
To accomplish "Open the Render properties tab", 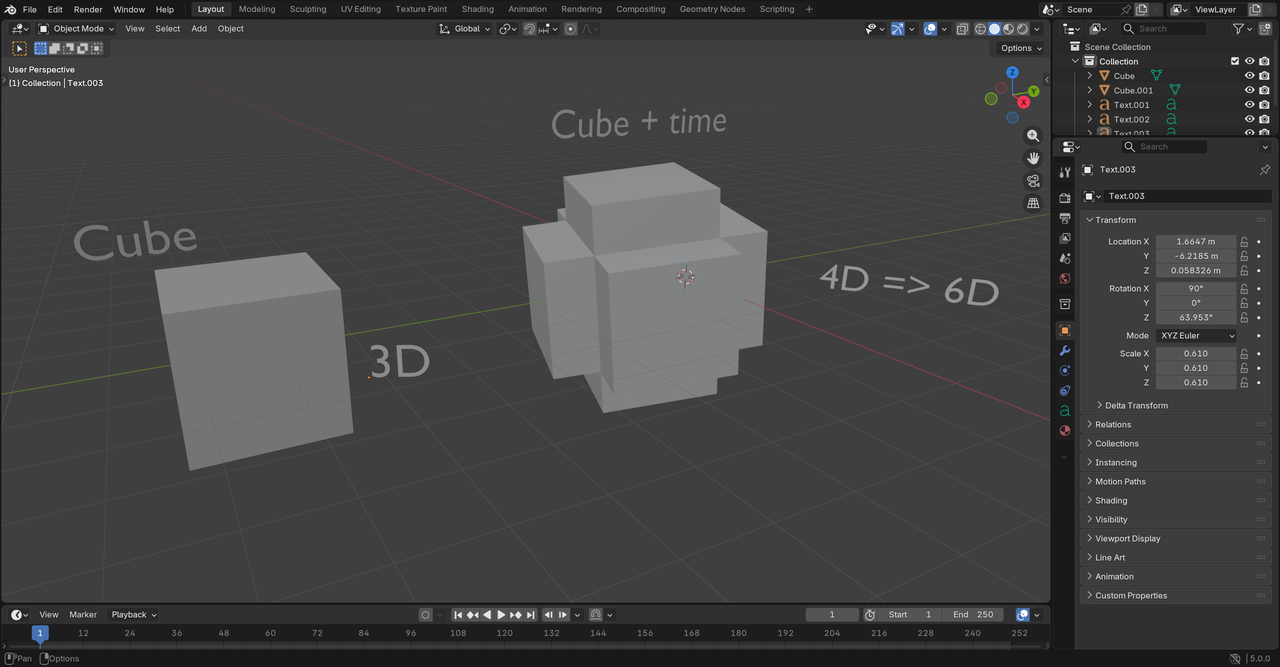I will coord(1065,198).
